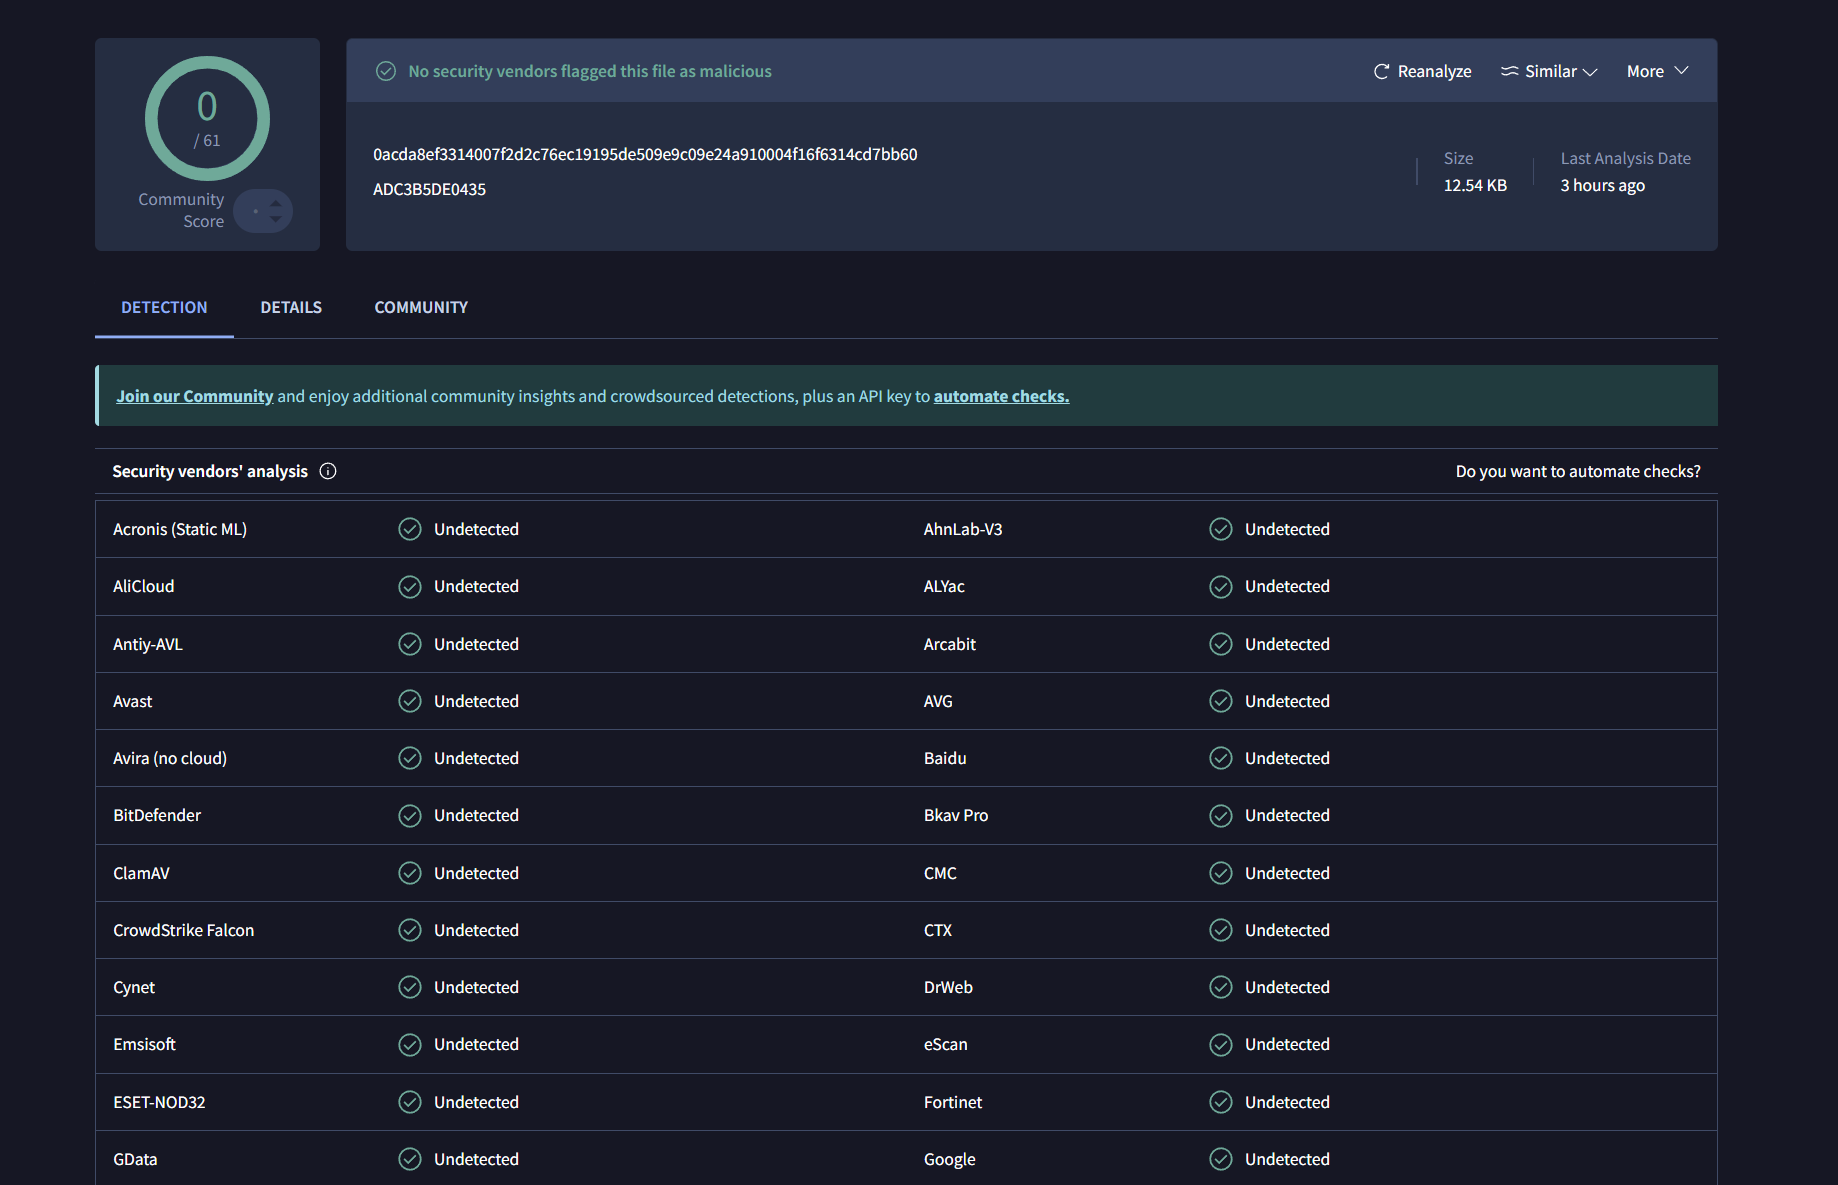1838x1185 pixels.
Task: Follow the automate checks link
Action: pyautogui.click(x=1001, y=396)
